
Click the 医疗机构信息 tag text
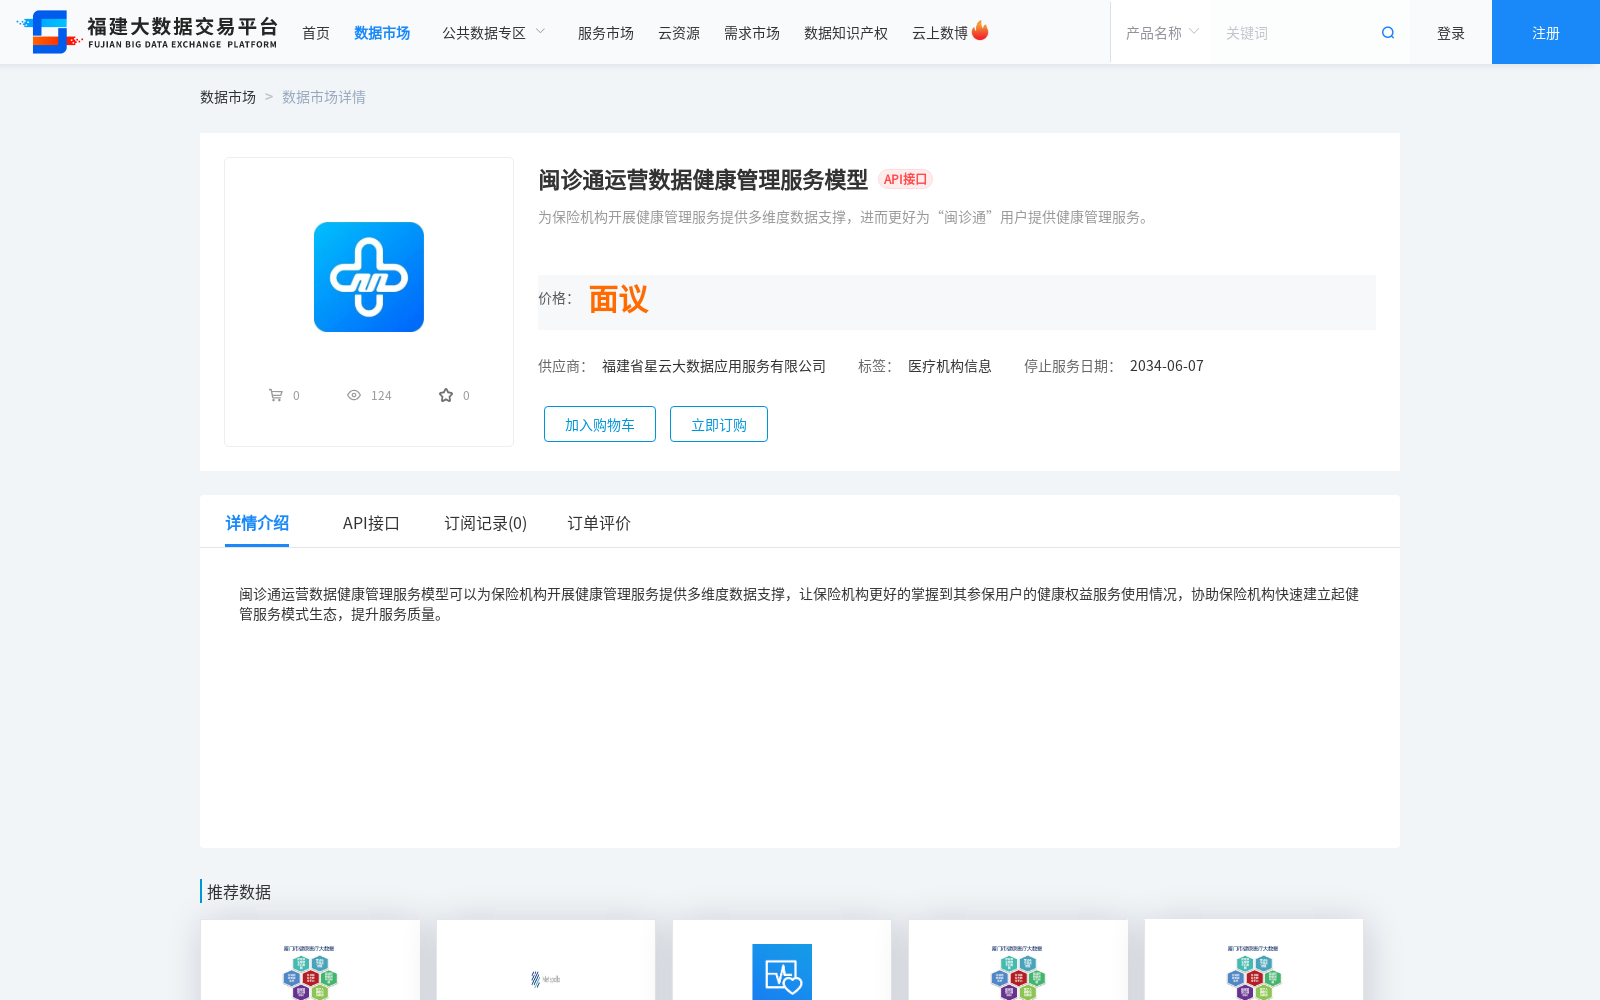tap(950, 366)
